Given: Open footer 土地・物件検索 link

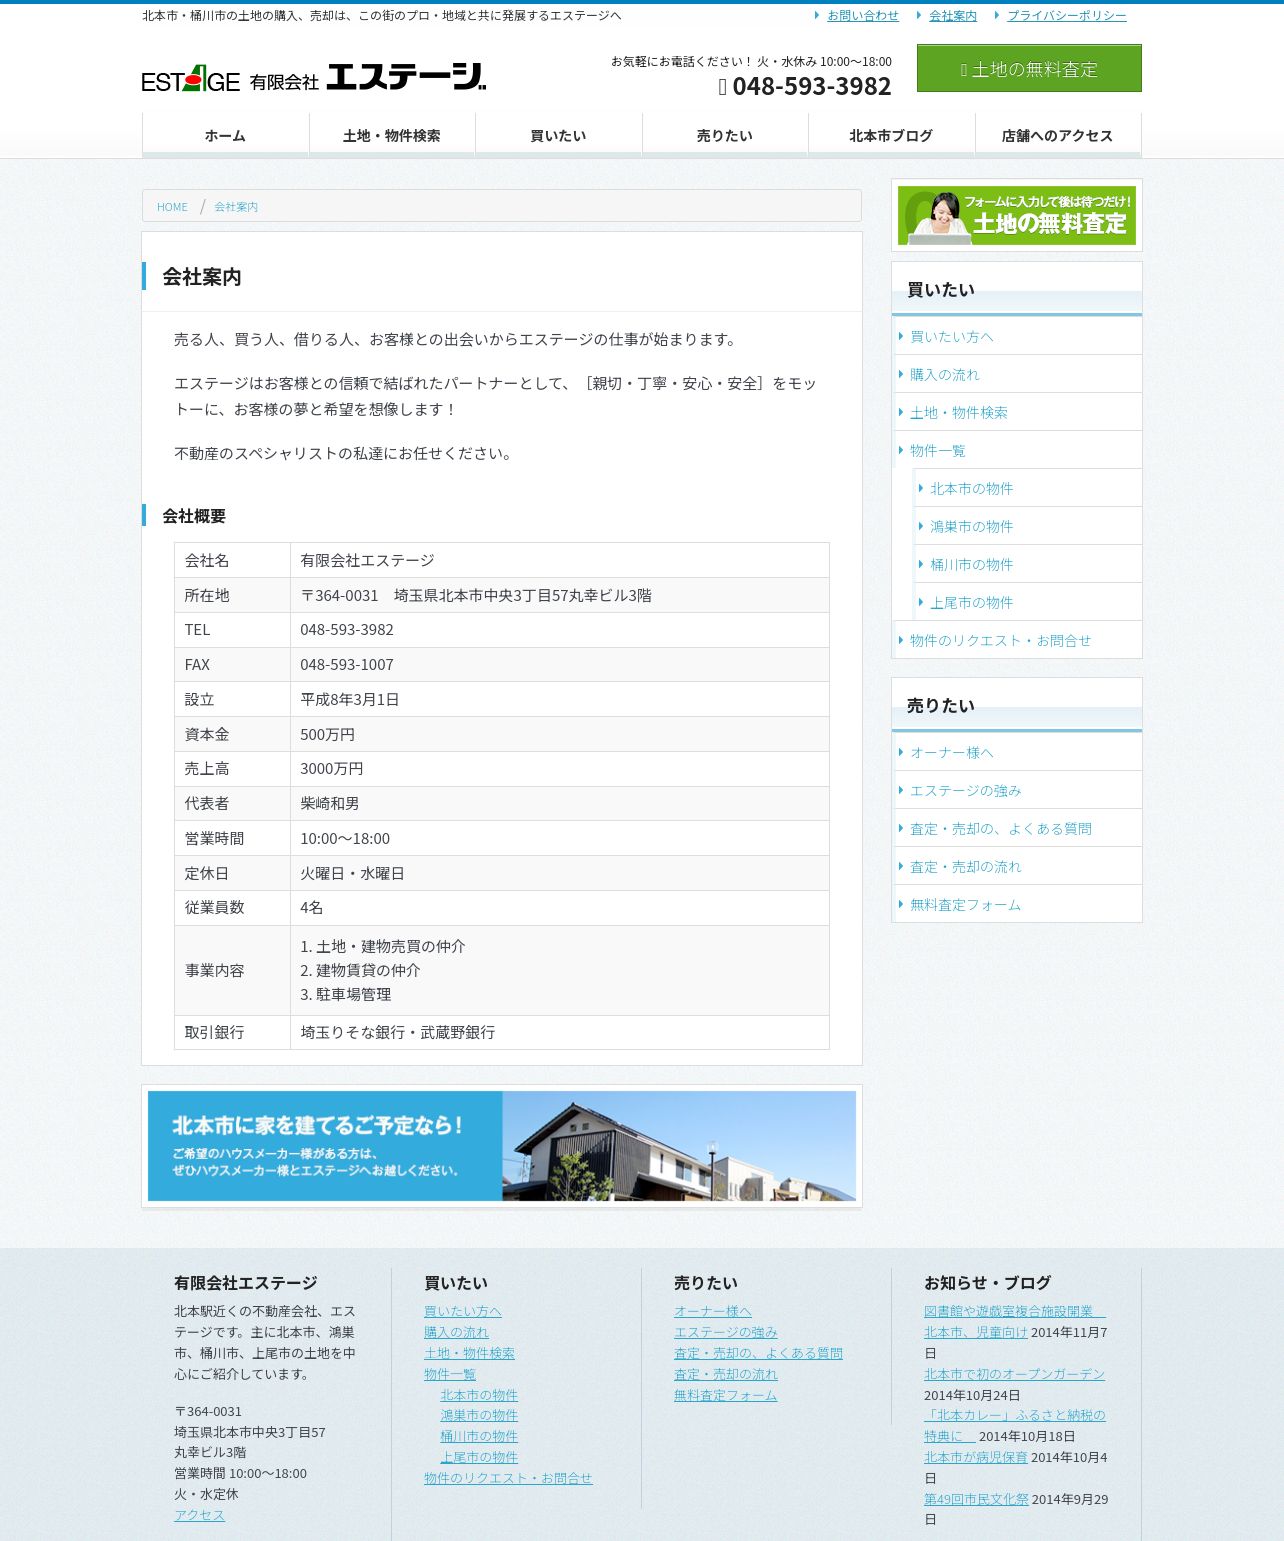Looking at the screenshot, I should click(469, 1353).
